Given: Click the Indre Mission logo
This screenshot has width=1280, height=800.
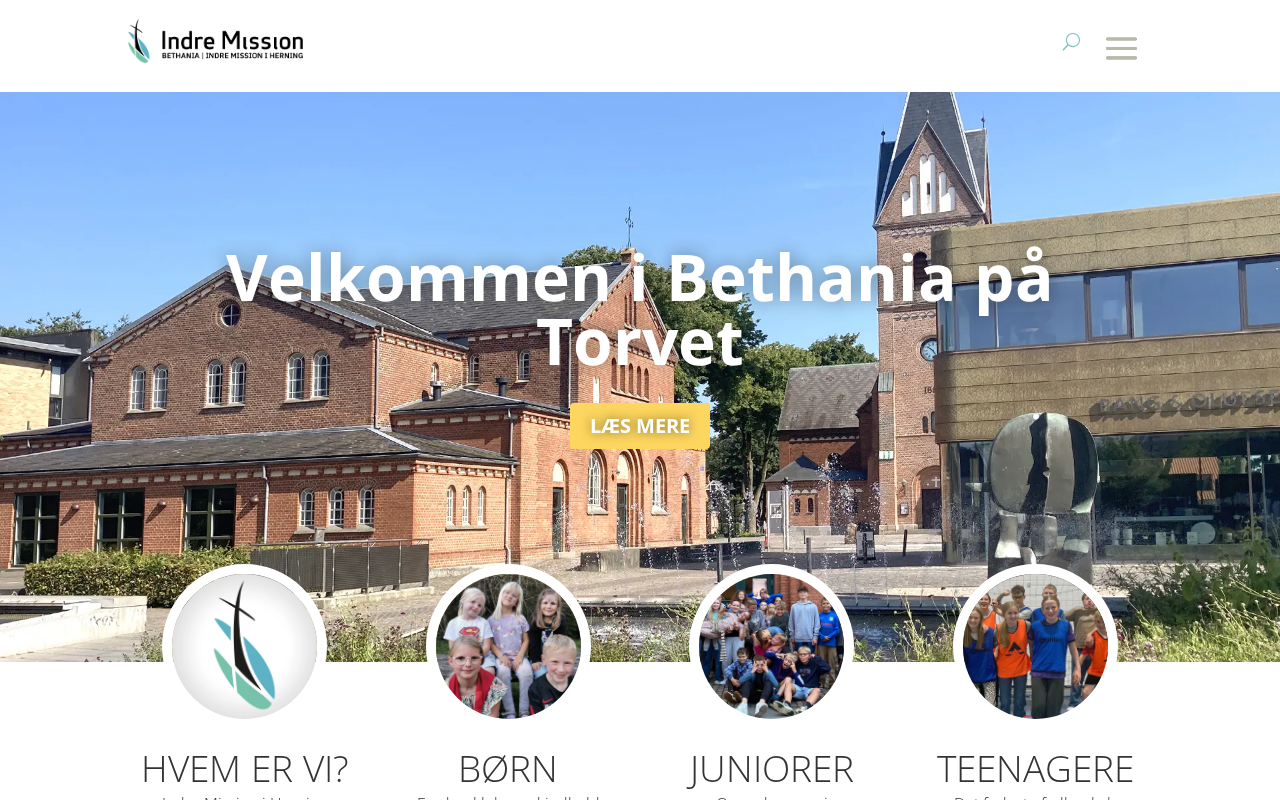Looking at the screenshot, I should [x=216, y=41].
